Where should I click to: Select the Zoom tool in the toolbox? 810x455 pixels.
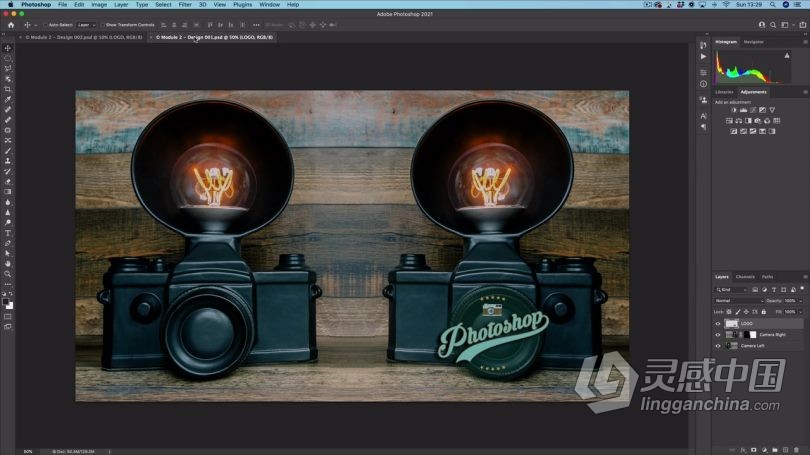tap(8, 274)
